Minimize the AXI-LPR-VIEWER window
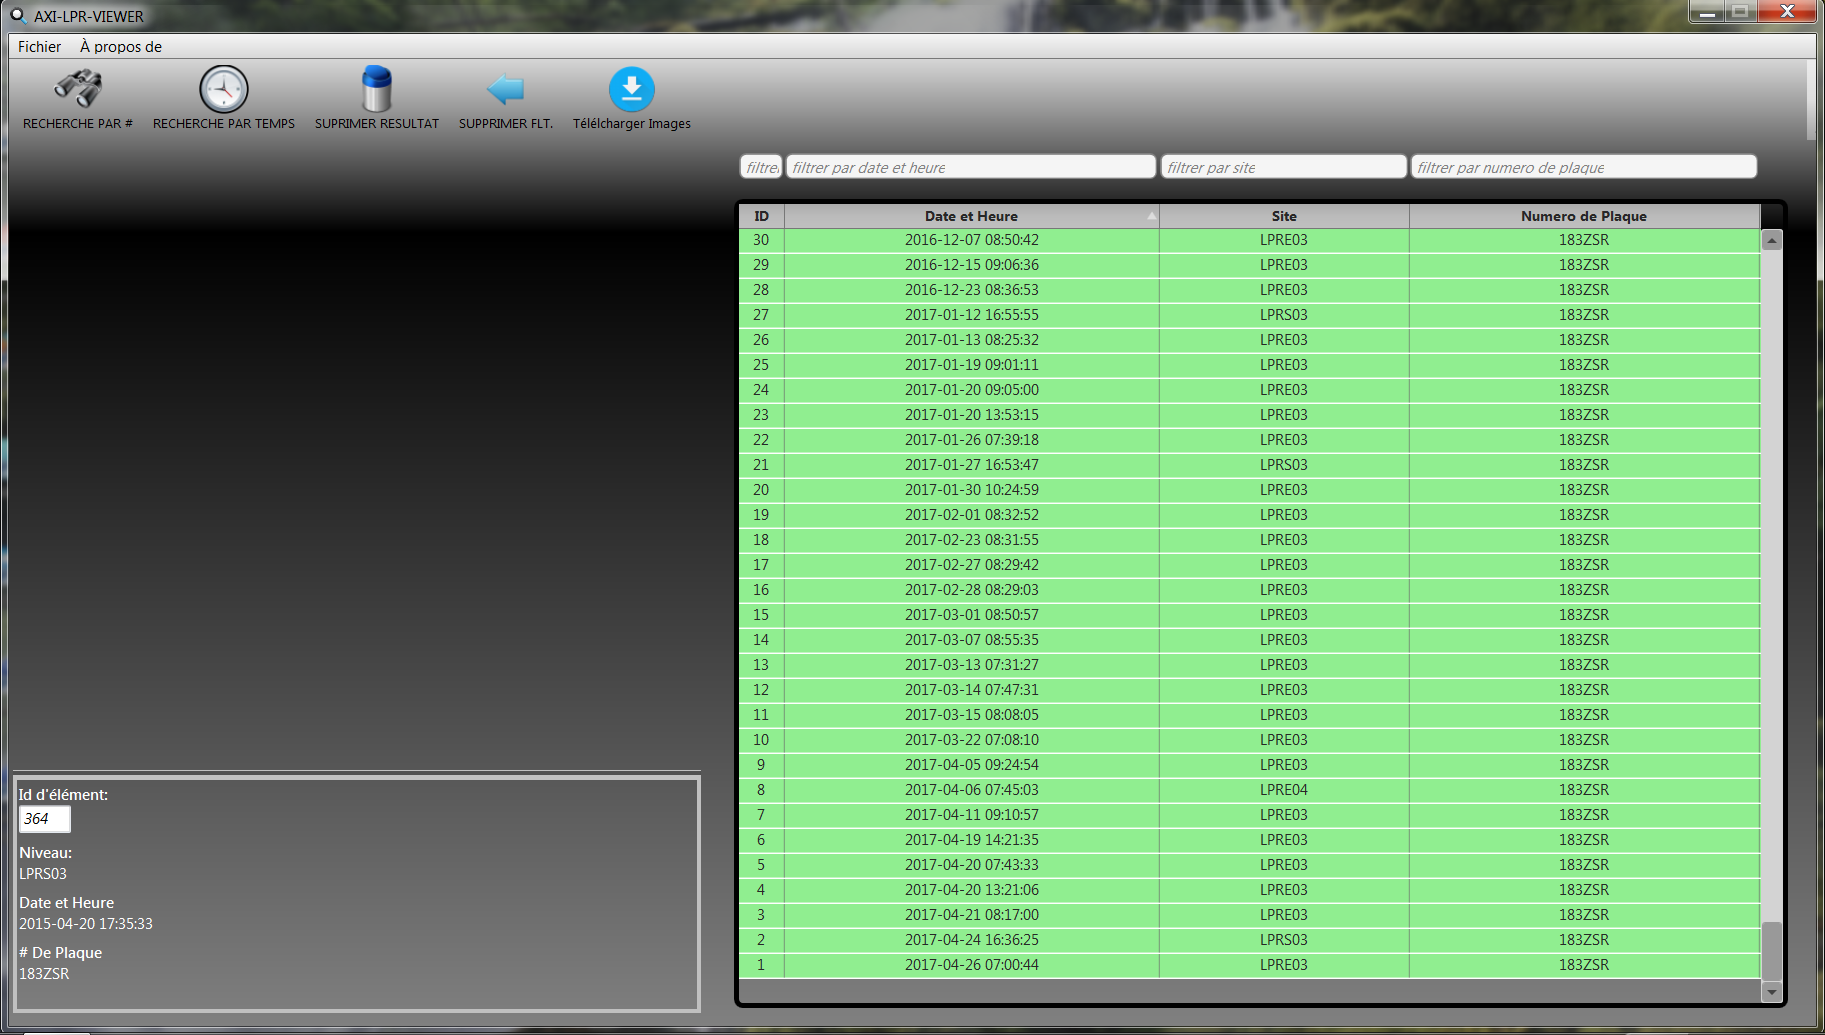 pos(1707,11)
